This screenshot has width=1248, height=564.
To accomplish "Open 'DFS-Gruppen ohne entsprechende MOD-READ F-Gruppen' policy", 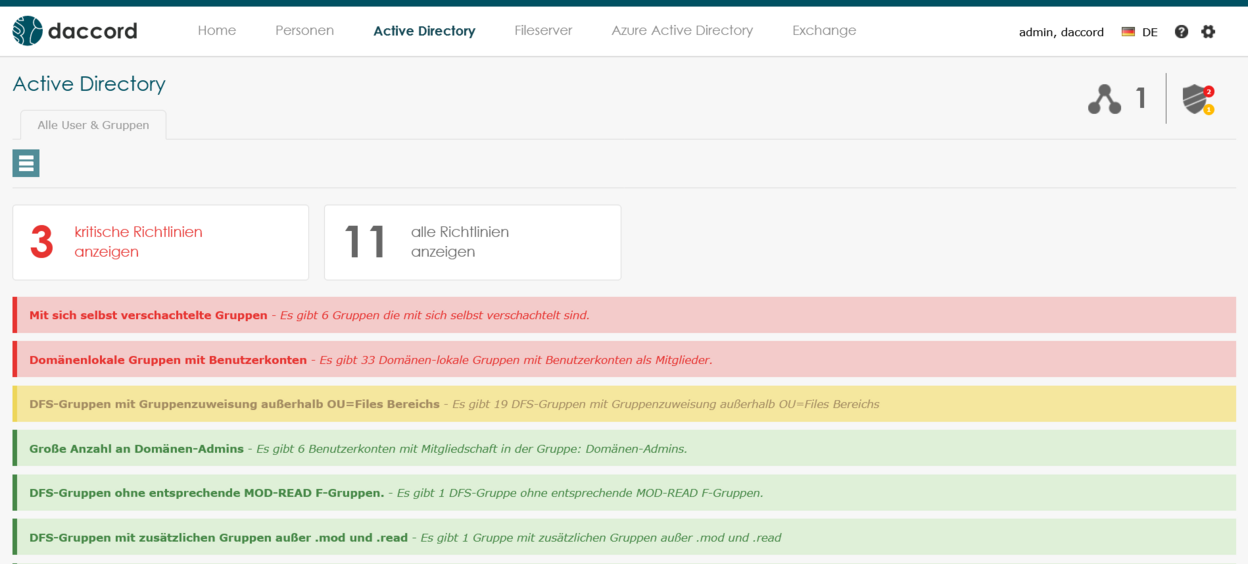I will click(624, 493).
